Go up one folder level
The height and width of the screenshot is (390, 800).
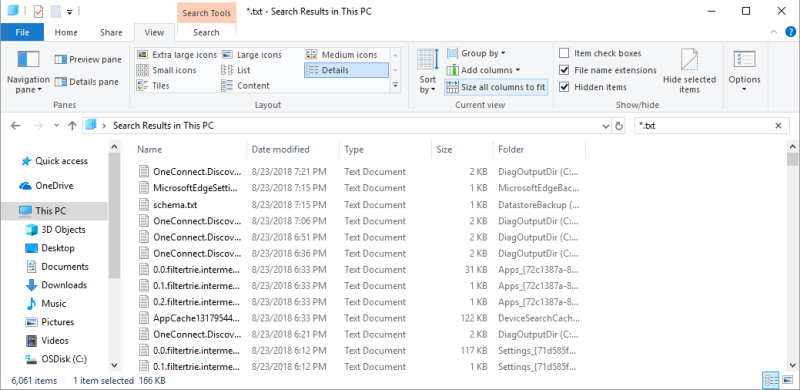[72, 126]
